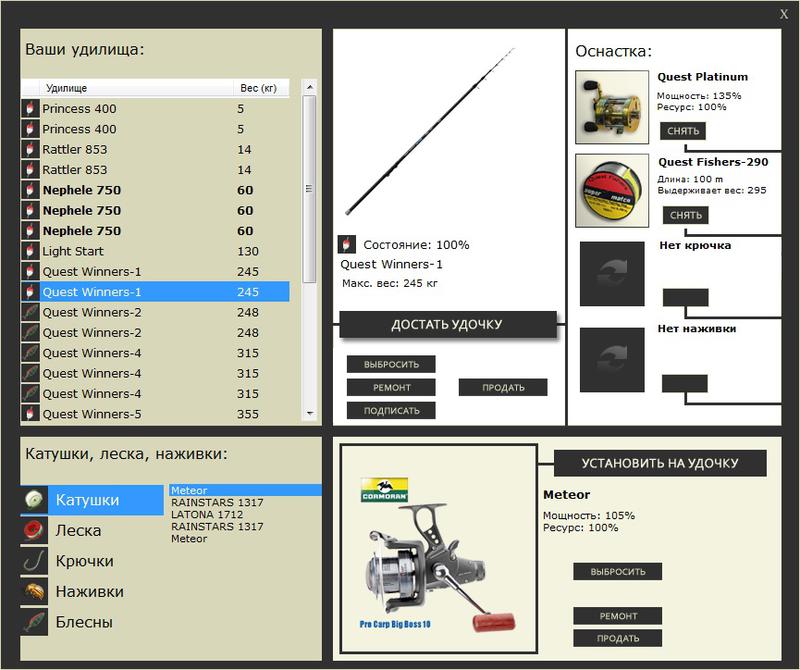Click the Наживки bait icon

click(x=35, y=592)
